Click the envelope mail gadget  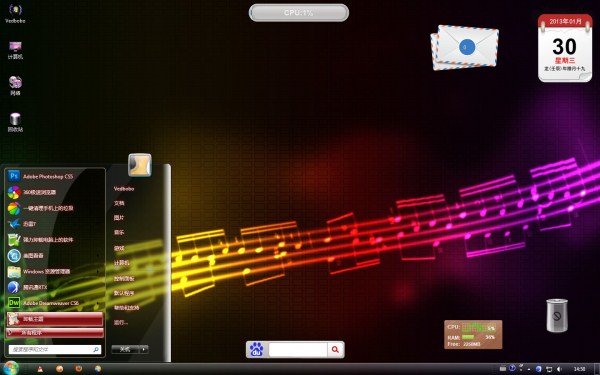point(464,48)
